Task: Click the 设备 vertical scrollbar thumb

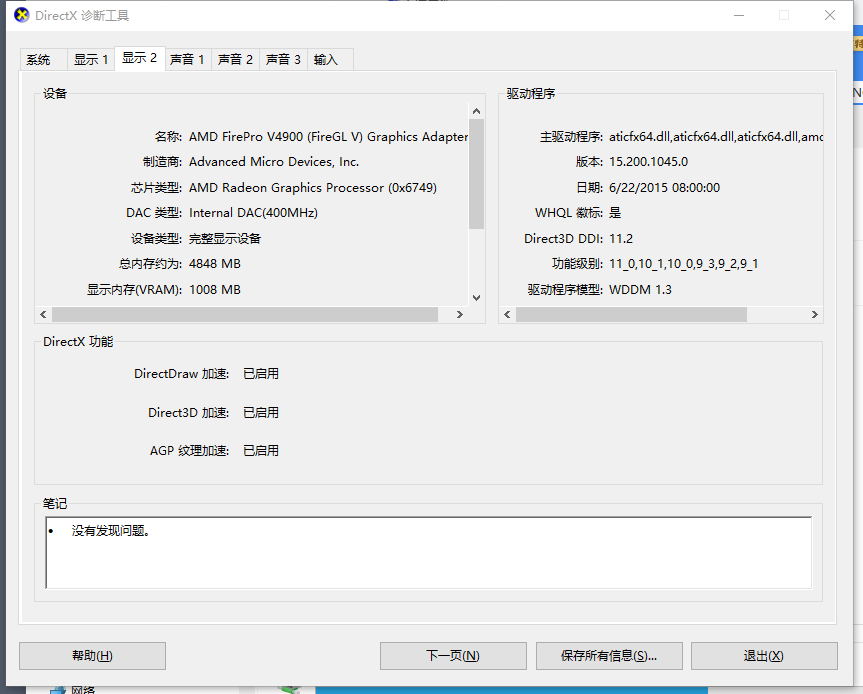Action: [477, 173]
